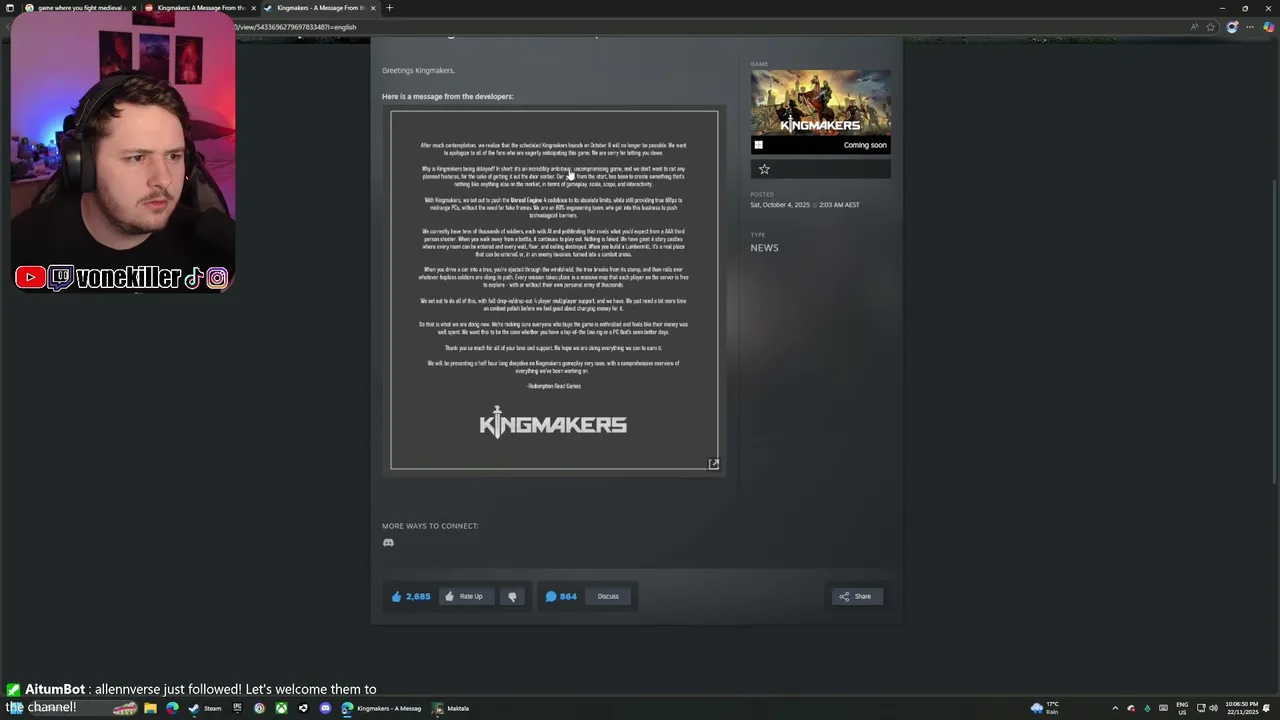The height and width of the screenshot is (720, 1280).
Task: Click the Instagram icon in streamer overlay
Action: coord(217,278)
